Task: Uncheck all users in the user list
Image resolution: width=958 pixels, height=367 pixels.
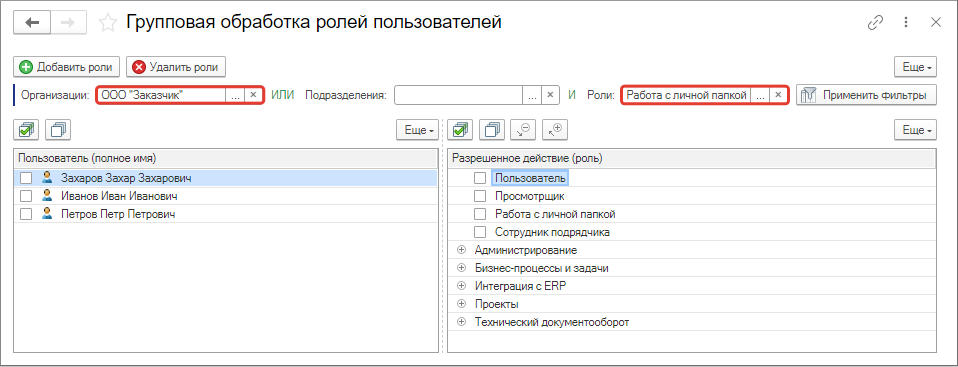Action: (59, 130)
